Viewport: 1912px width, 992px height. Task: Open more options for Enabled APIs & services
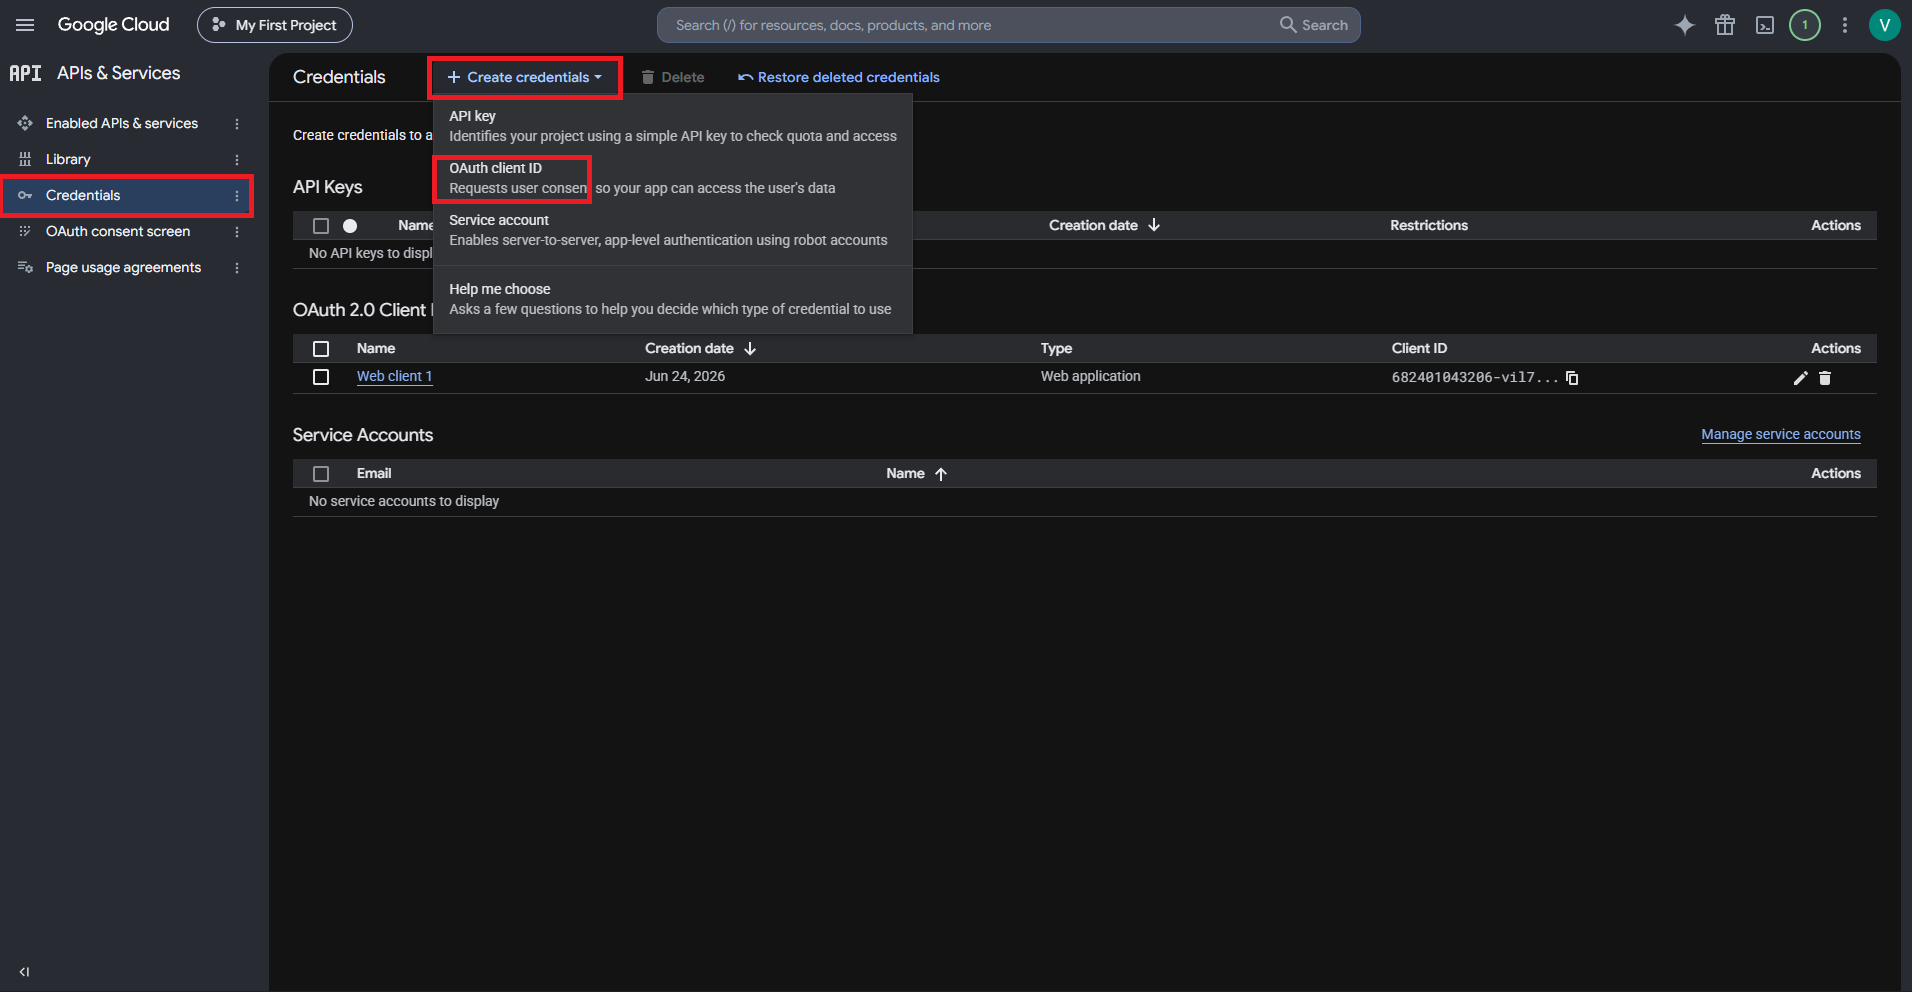coord(237,124)
